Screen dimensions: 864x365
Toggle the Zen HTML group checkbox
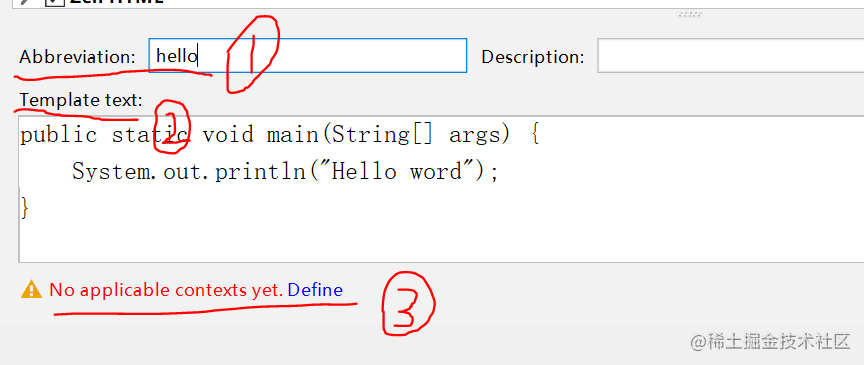pyautogui.click(x=53, y=2)
